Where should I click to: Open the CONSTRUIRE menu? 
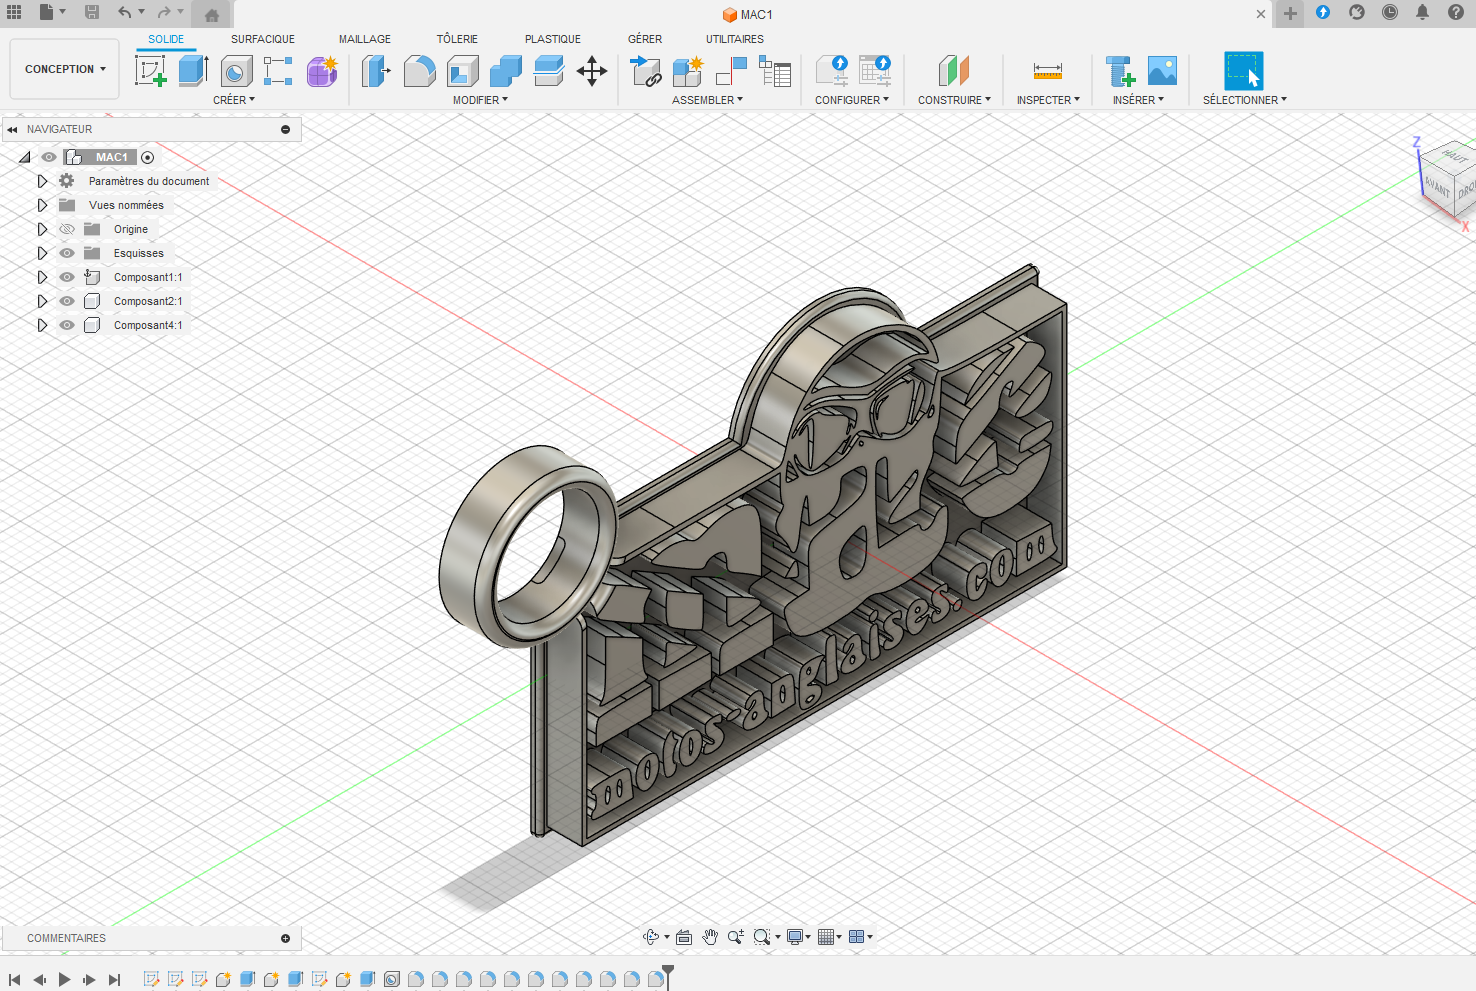pyautogui.click(x=954, y=100)
